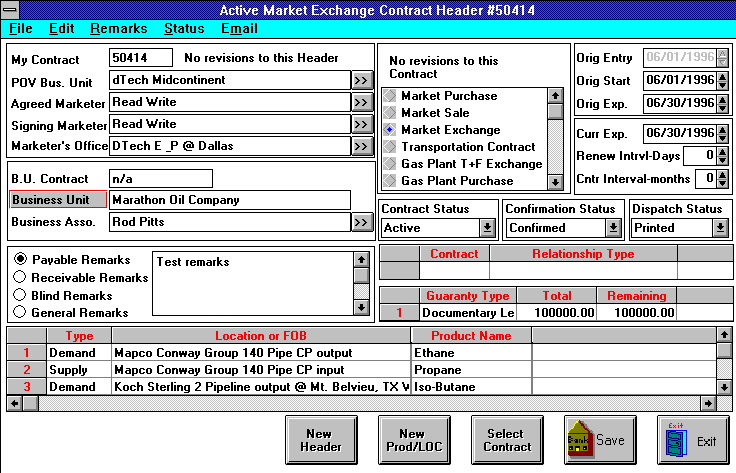
Task: Click product grid scroll down arrow
Action: point(724,387)
